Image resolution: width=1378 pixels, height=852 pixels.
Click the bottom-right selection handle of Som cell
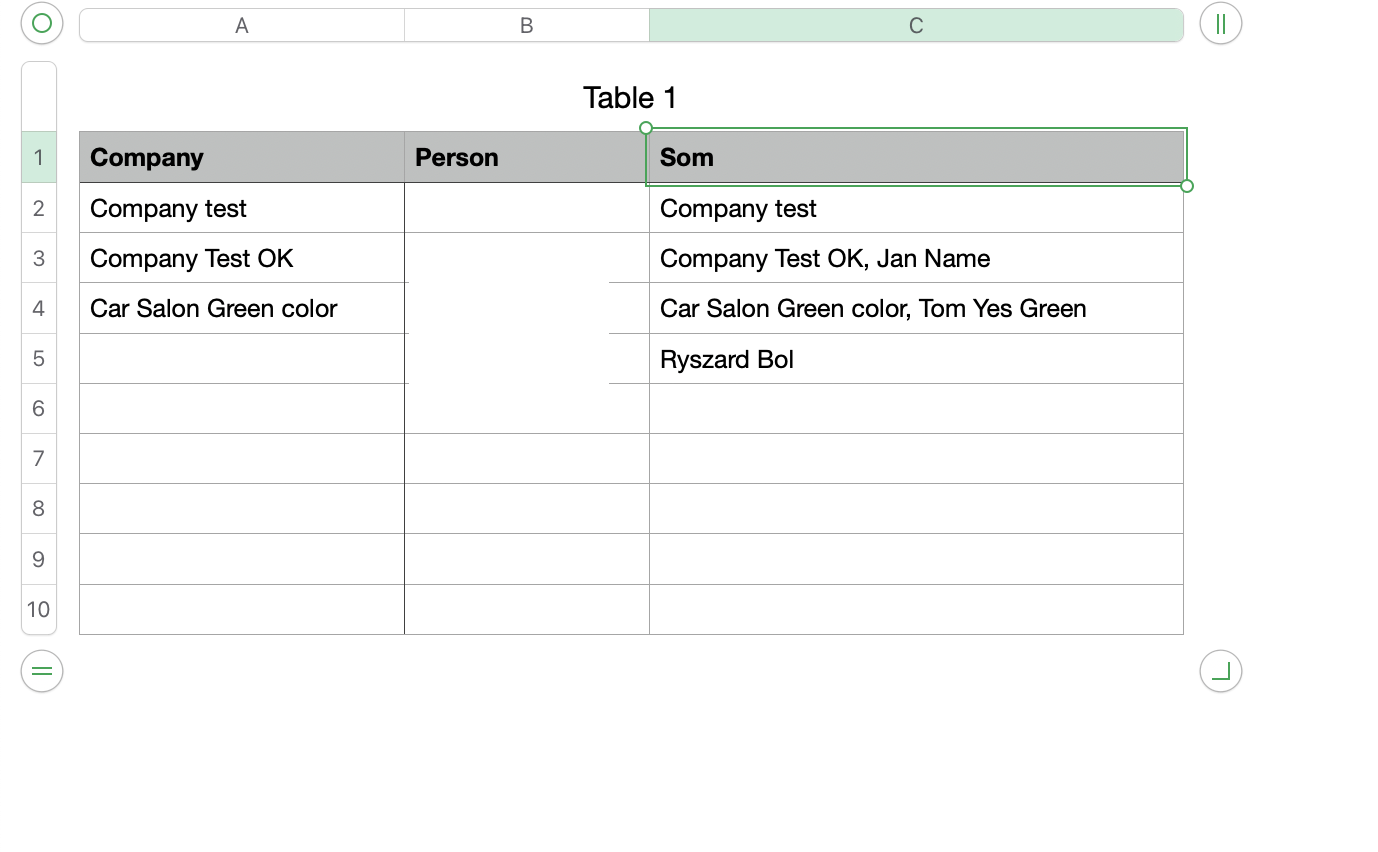1187,186
